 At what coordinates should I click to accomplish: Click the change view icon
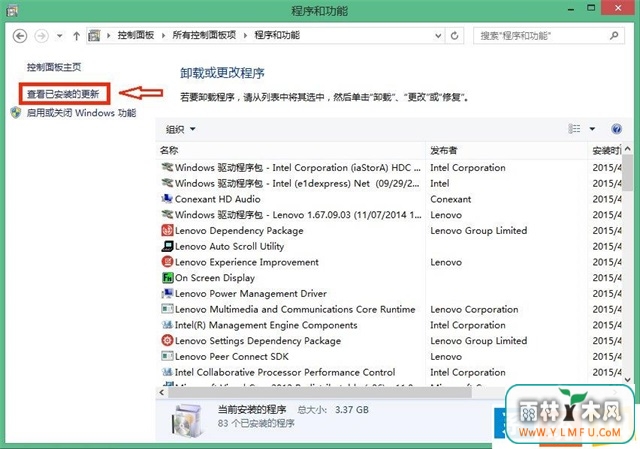tap(574, 129)
